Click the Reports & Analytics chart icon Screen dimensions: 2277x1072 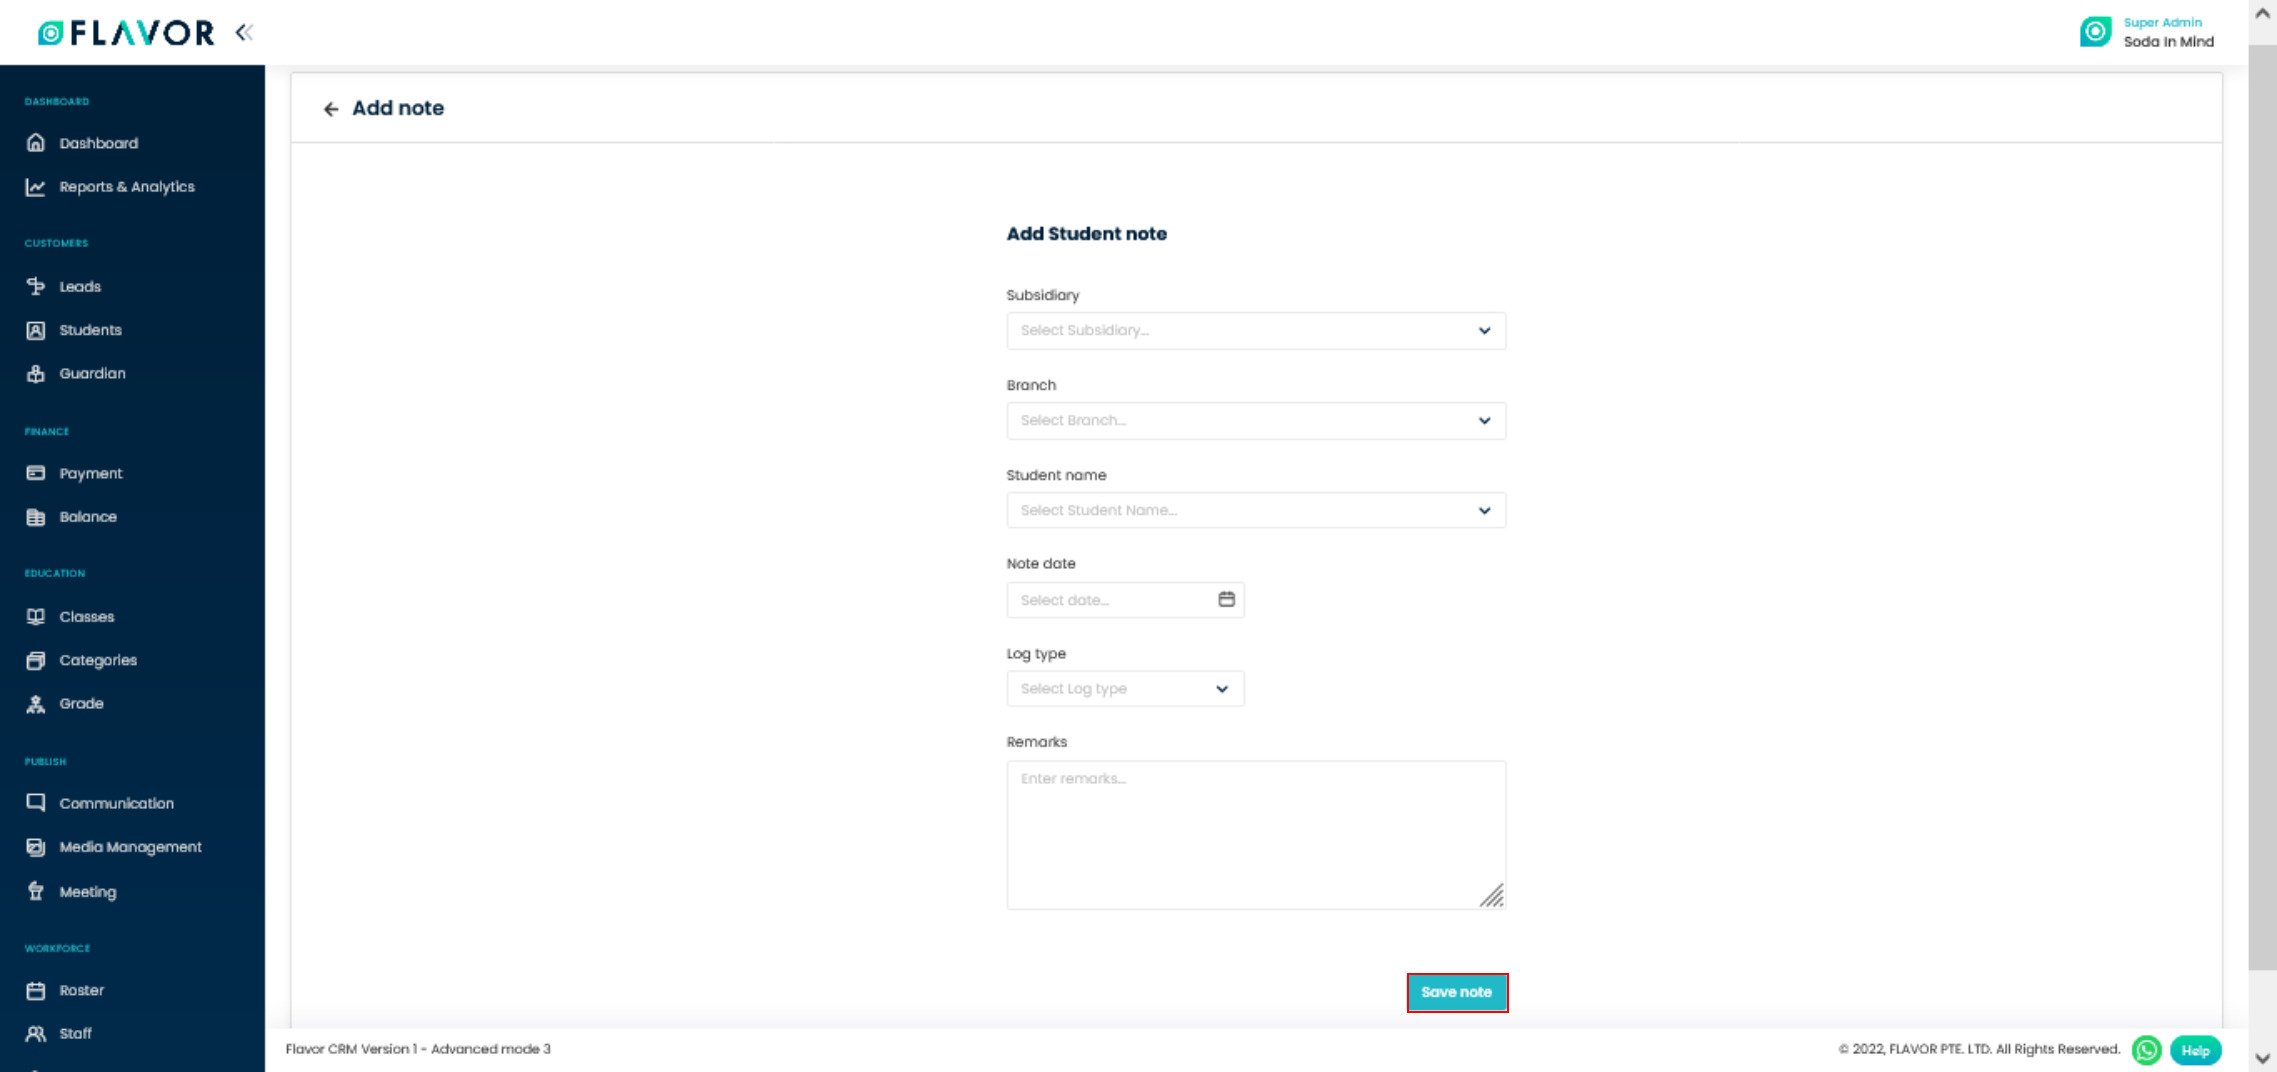[36, 187]
